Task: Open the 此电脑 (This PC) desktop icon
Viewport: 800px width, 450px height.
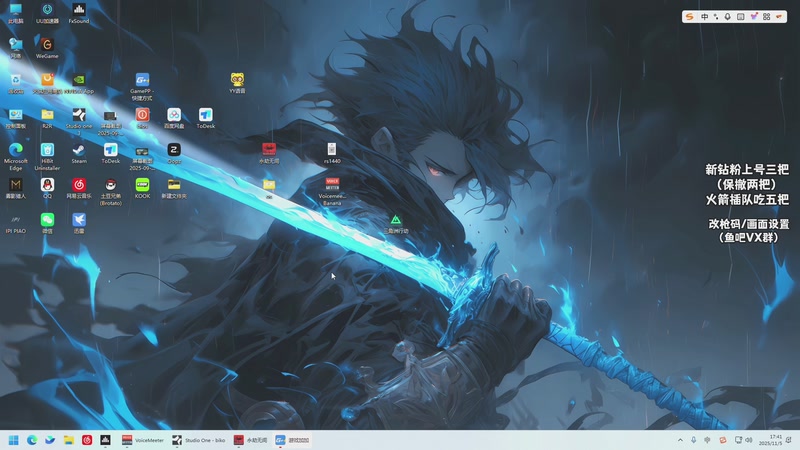Action: tap(15, 13)
